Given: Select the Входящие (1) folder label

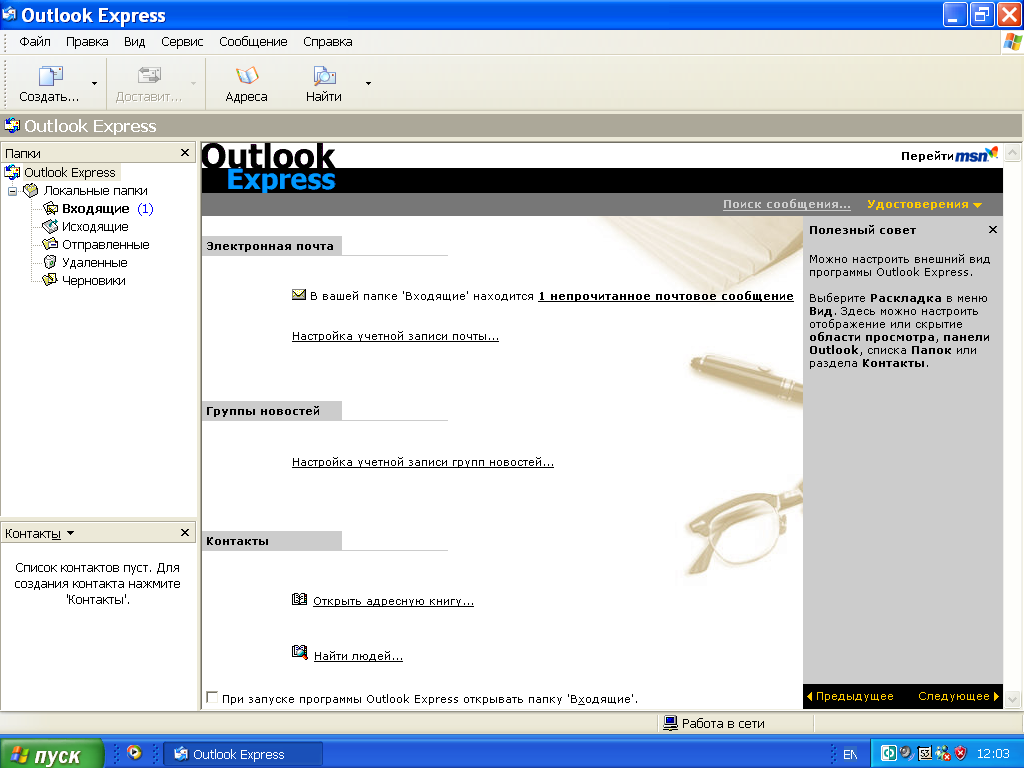Looking at the screenshot, I should click(108, 208).
